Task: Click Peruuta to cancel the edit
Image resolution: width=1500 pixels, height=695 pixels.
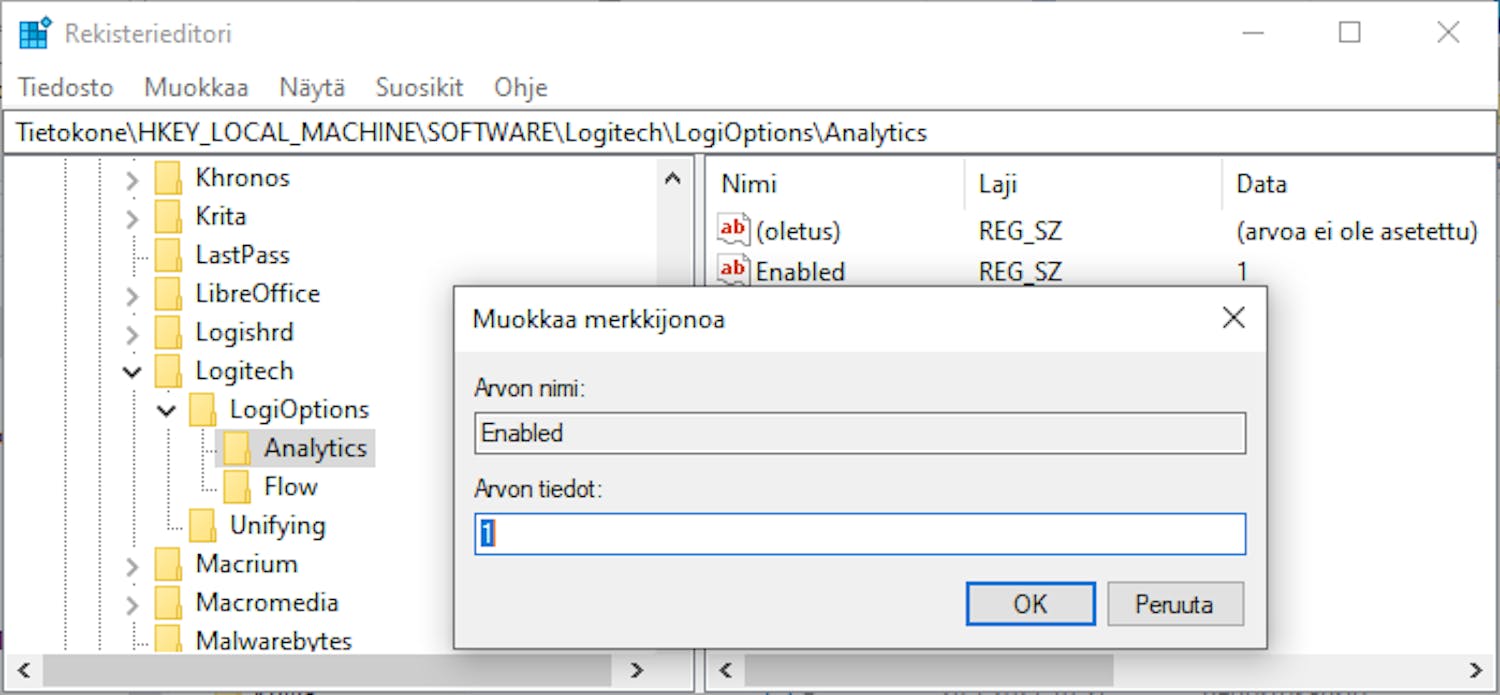Action: coord(1175,603)
